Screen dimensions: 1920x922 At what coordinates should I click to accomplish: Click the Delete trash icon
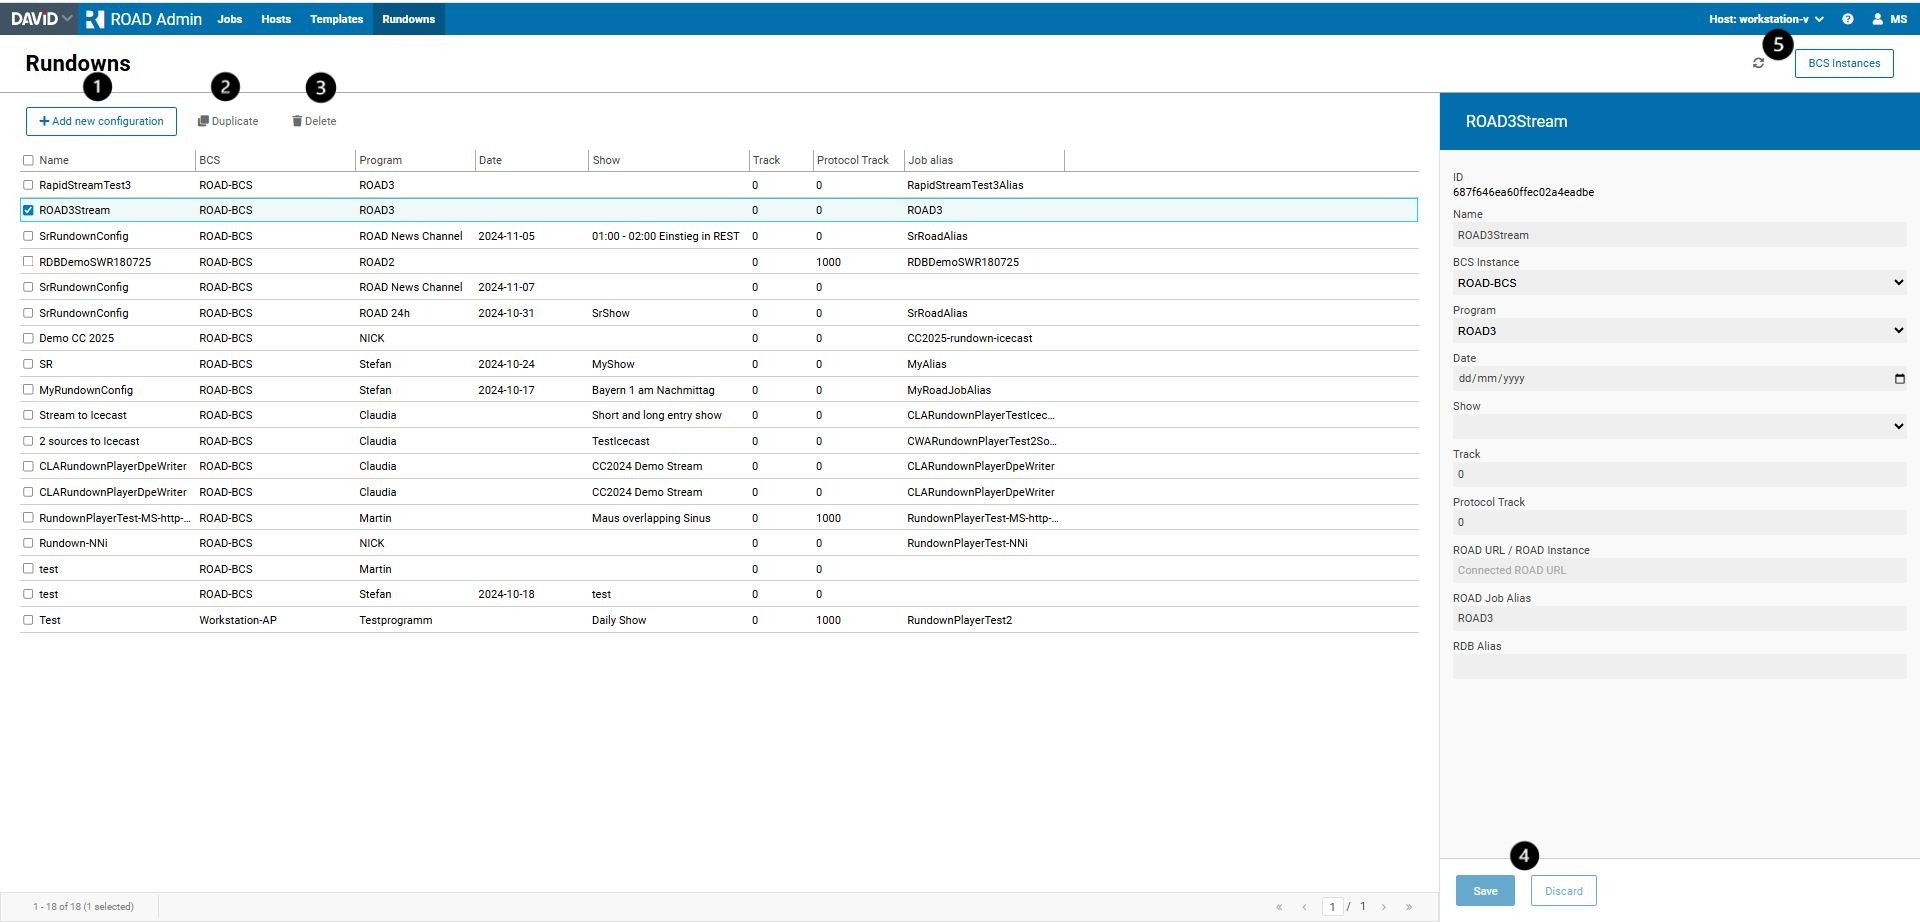coord(297,121)
